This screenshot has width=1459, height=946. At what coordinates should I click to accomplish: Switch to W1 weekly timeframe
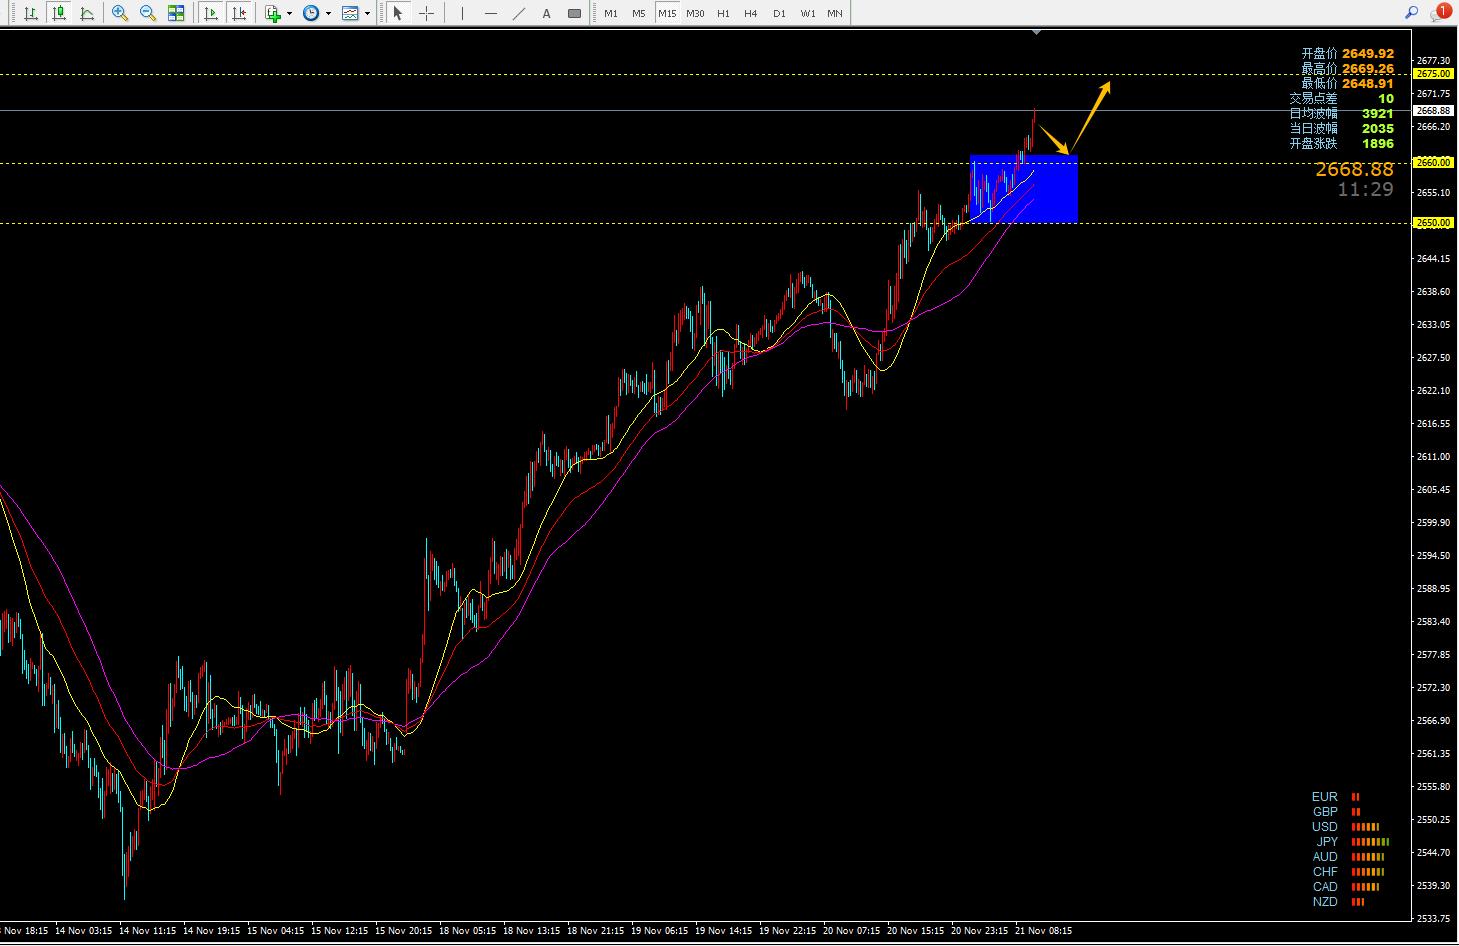(x=807, y=13)
